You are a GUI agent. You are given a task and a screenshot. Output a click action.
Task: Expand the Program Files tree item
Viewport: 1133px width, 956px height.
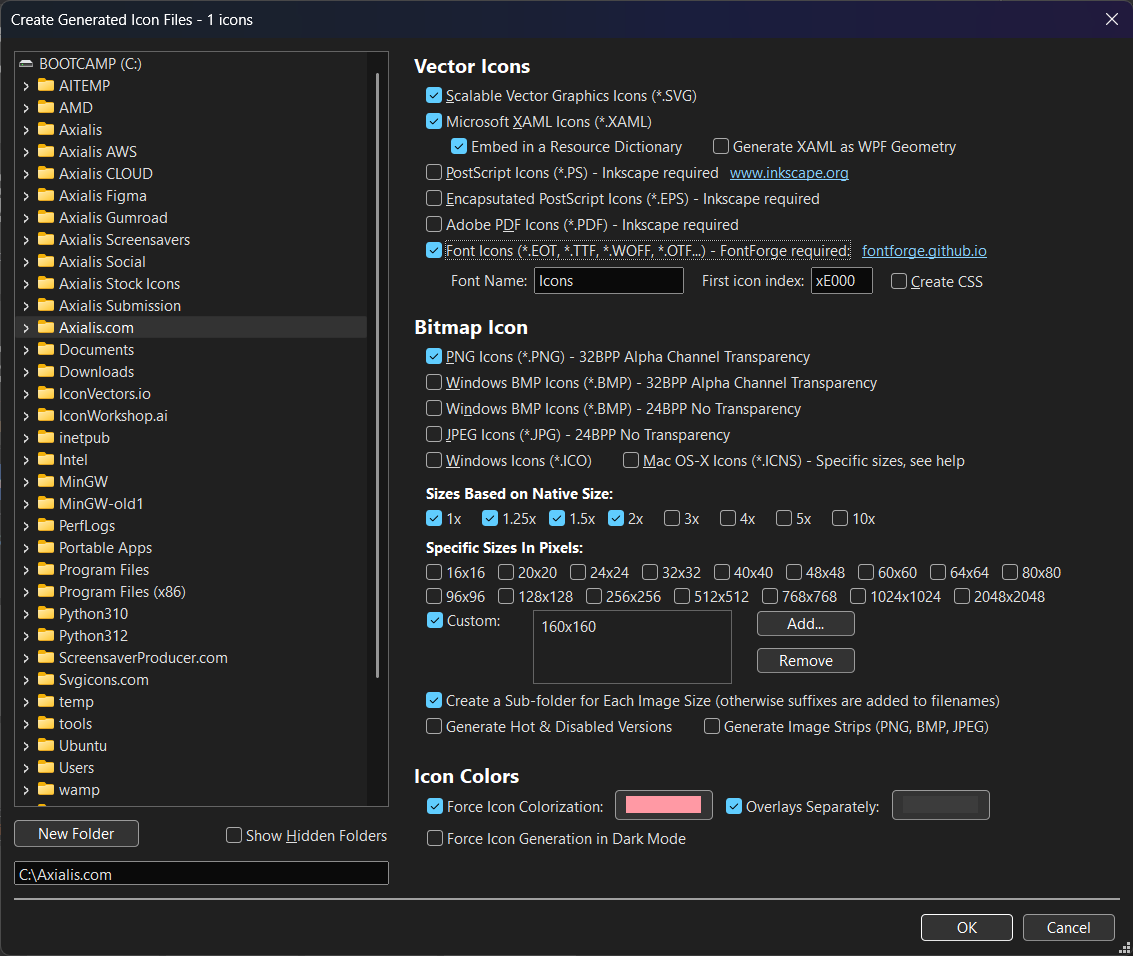tap(25, 569)
